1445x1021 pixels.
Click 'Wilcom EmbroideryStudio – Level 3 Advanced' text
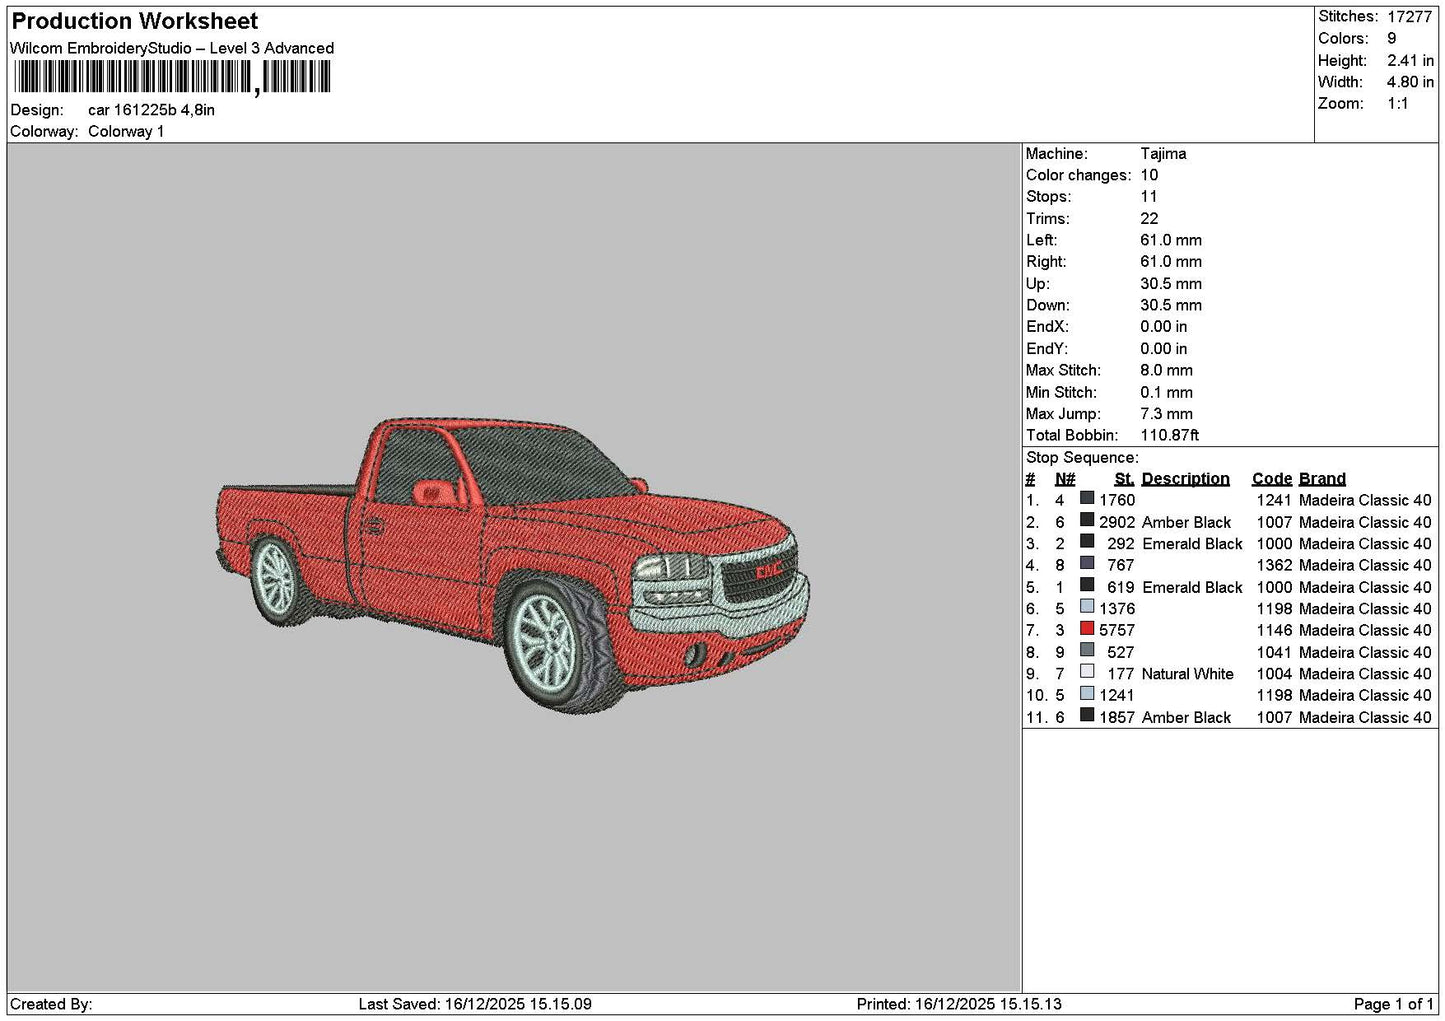coord(172,48)
